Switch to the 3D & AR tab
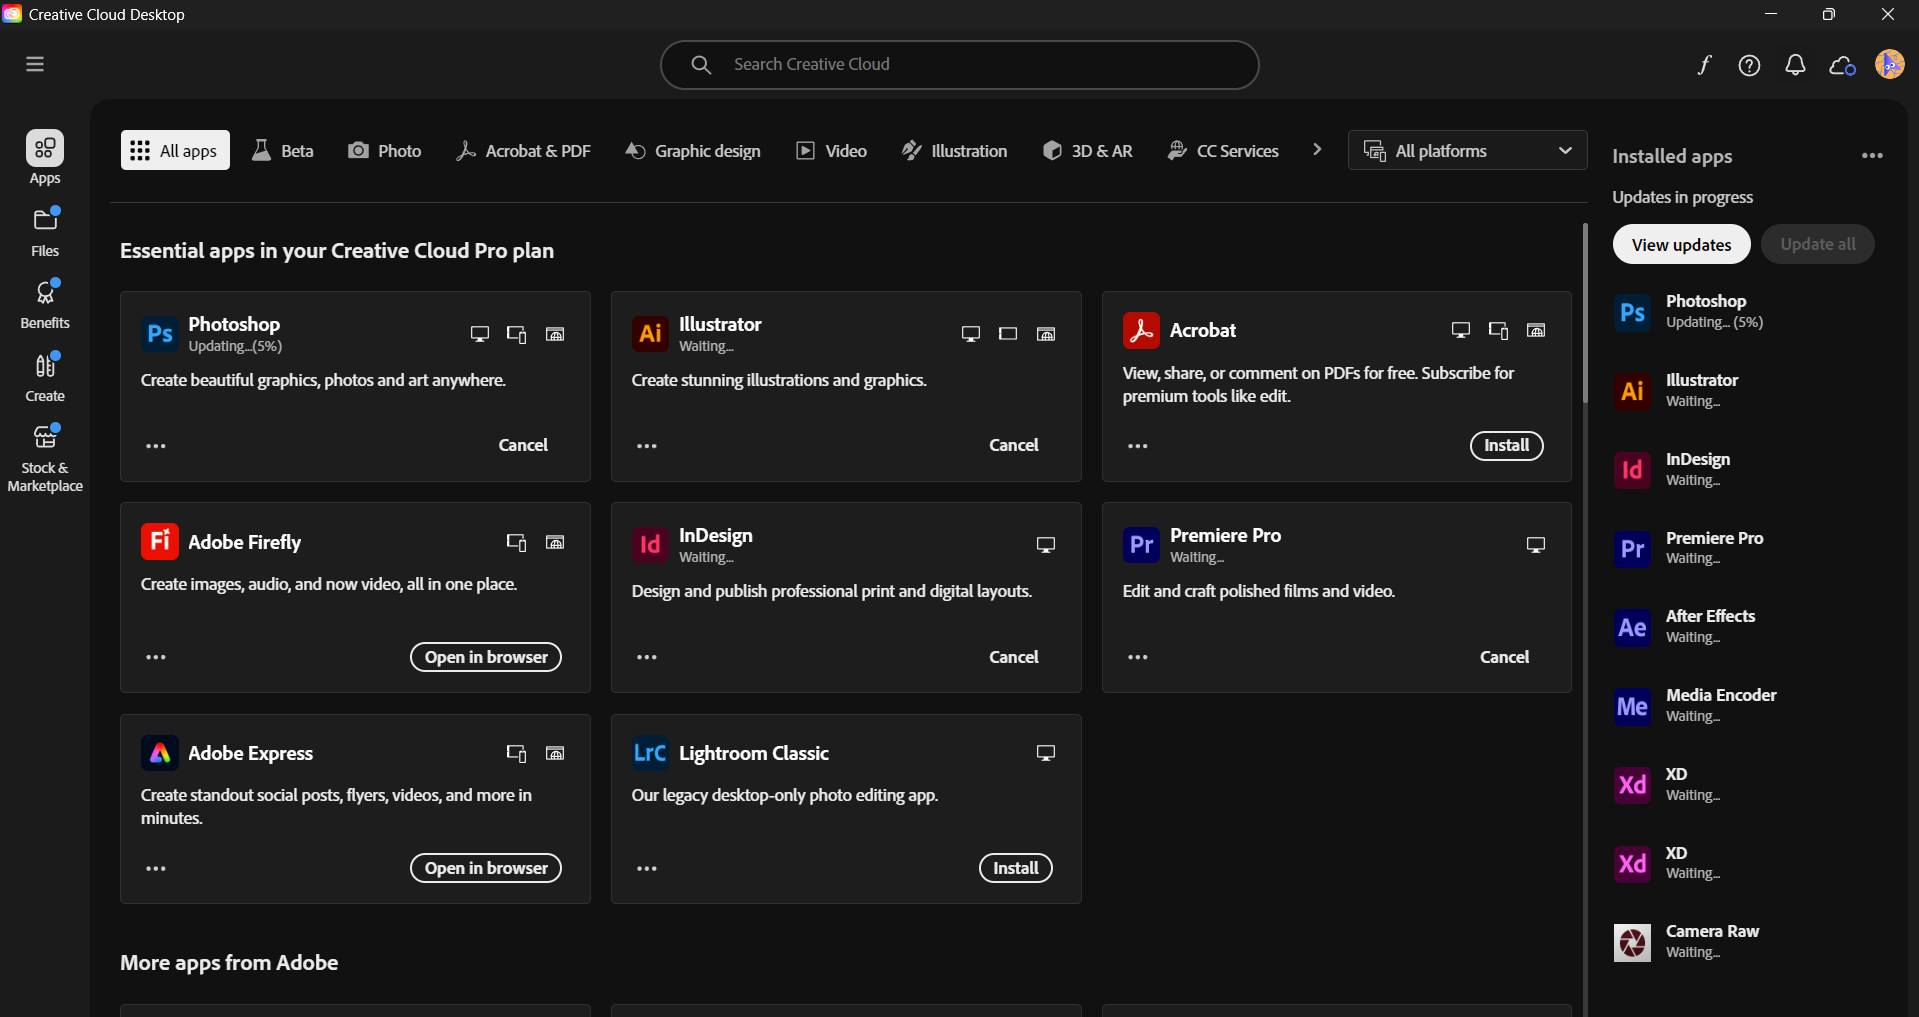Viewport: 1919px width, 1017px height. pyautogui.click(x=1087, y=150)
